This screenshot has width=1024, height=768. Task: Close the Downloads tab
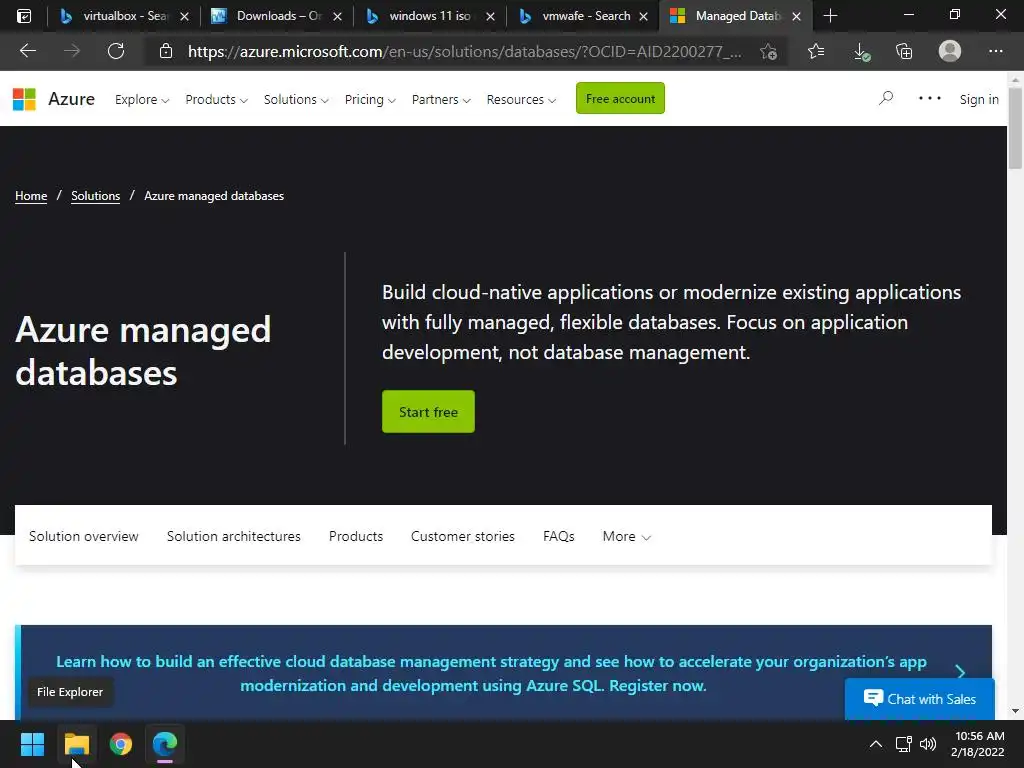click(337, 16)
